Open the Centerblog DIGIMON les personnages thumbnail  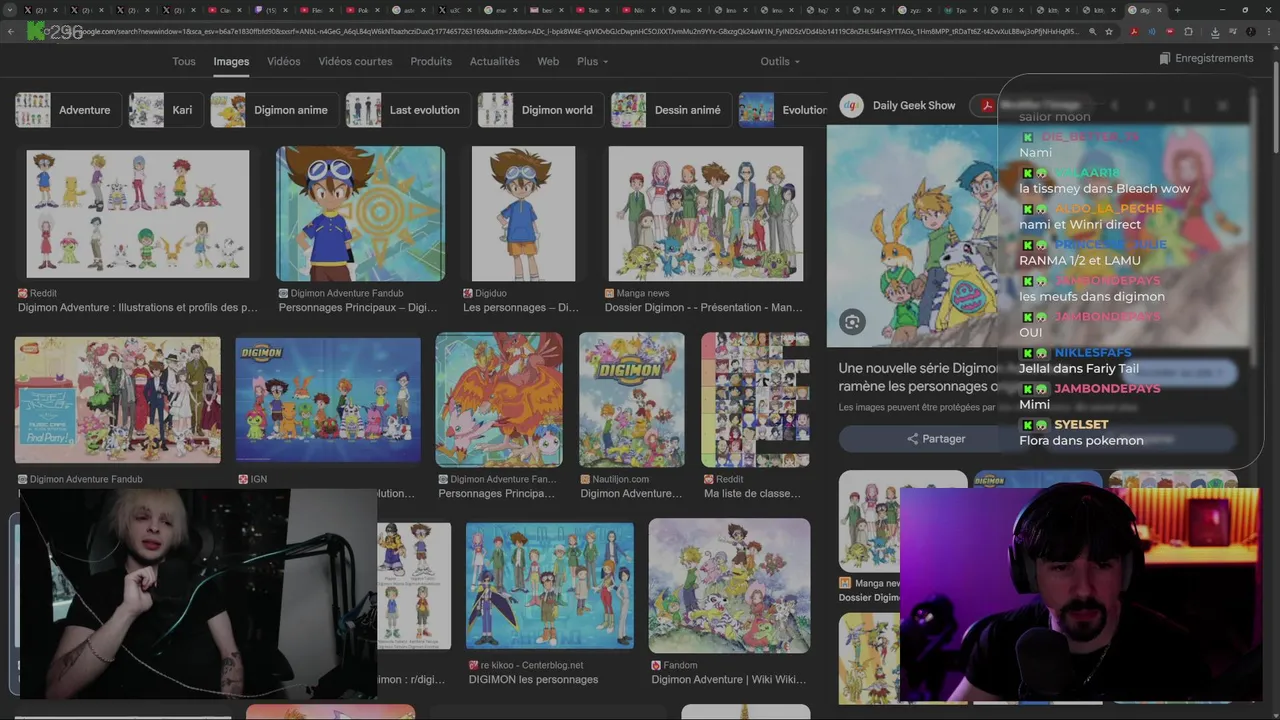pos(550,586)
